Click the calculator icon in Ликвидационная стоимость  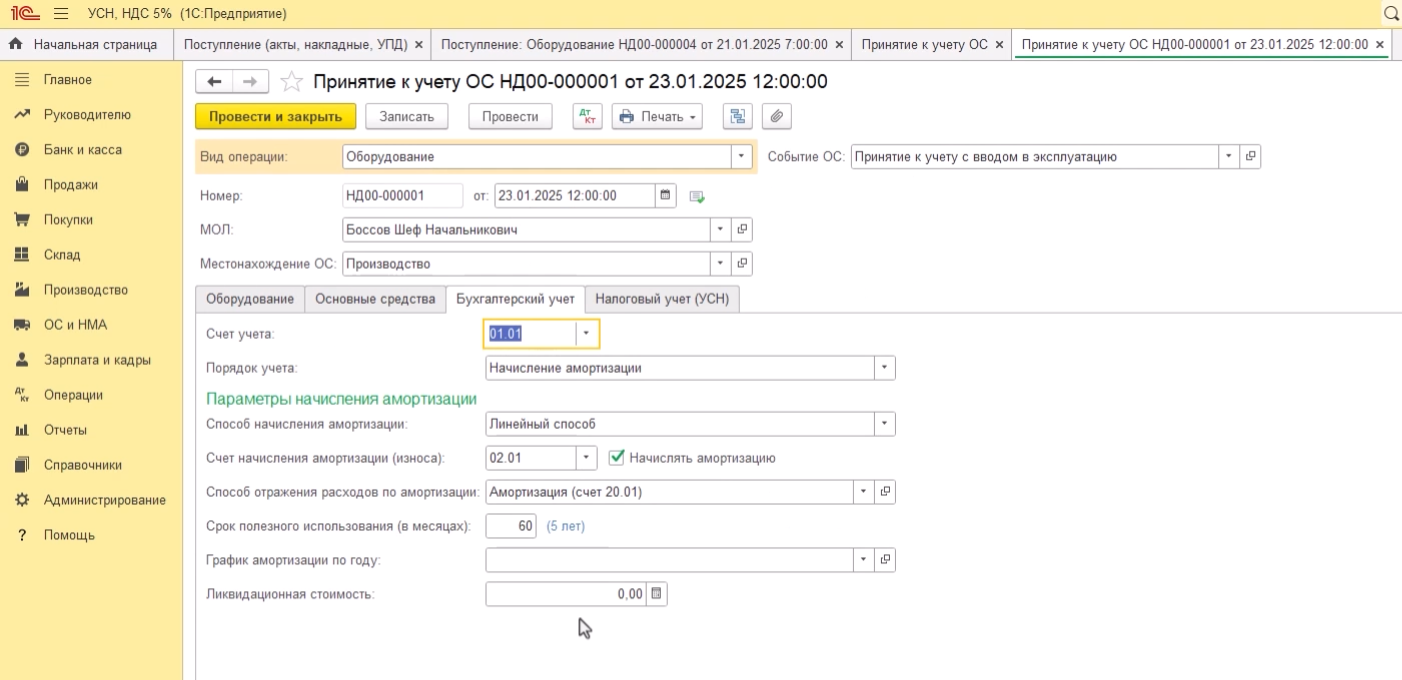click(656, 594)
